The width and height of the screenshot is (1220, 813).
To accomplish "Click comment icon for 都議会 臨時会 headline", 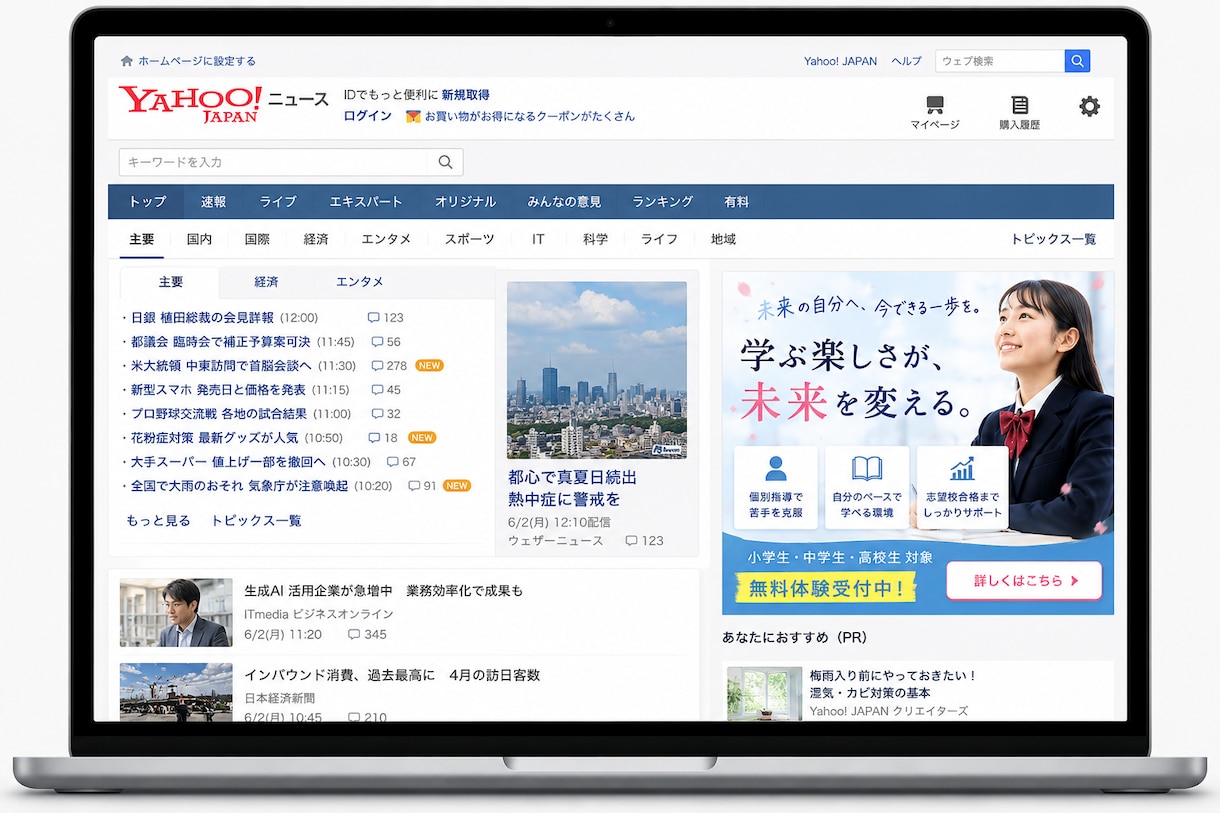I will [x=377, y=342].
